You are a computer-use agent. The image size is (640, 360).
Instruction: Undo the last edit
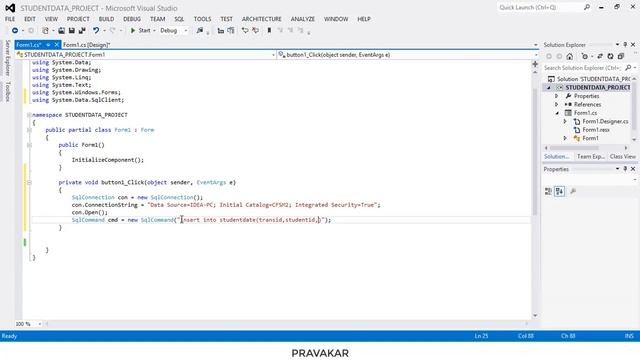[96, 31]
